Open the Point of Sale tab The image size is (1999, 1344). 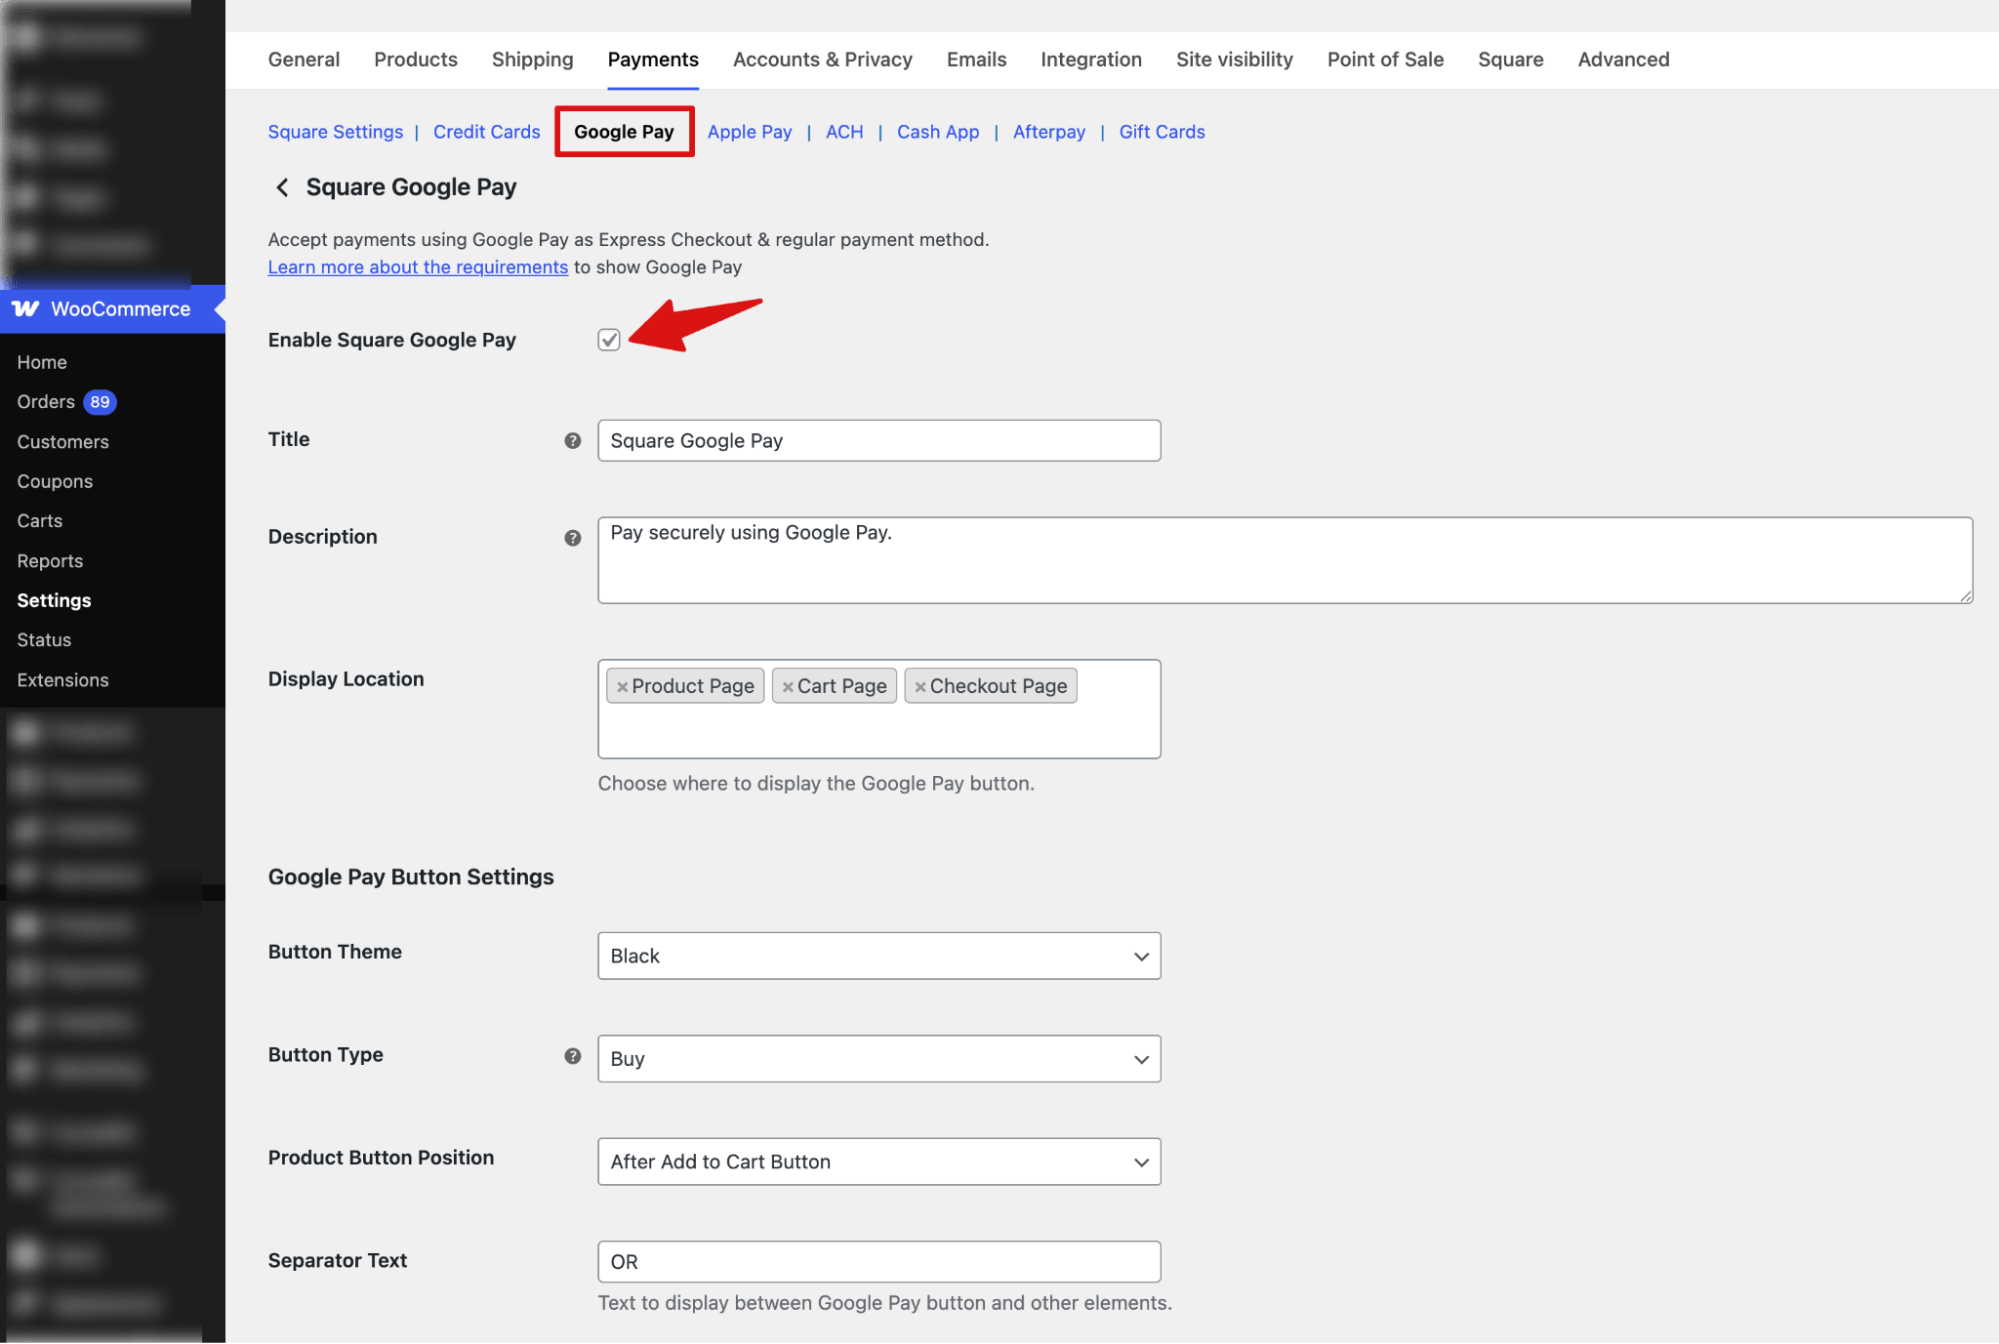1386,59
